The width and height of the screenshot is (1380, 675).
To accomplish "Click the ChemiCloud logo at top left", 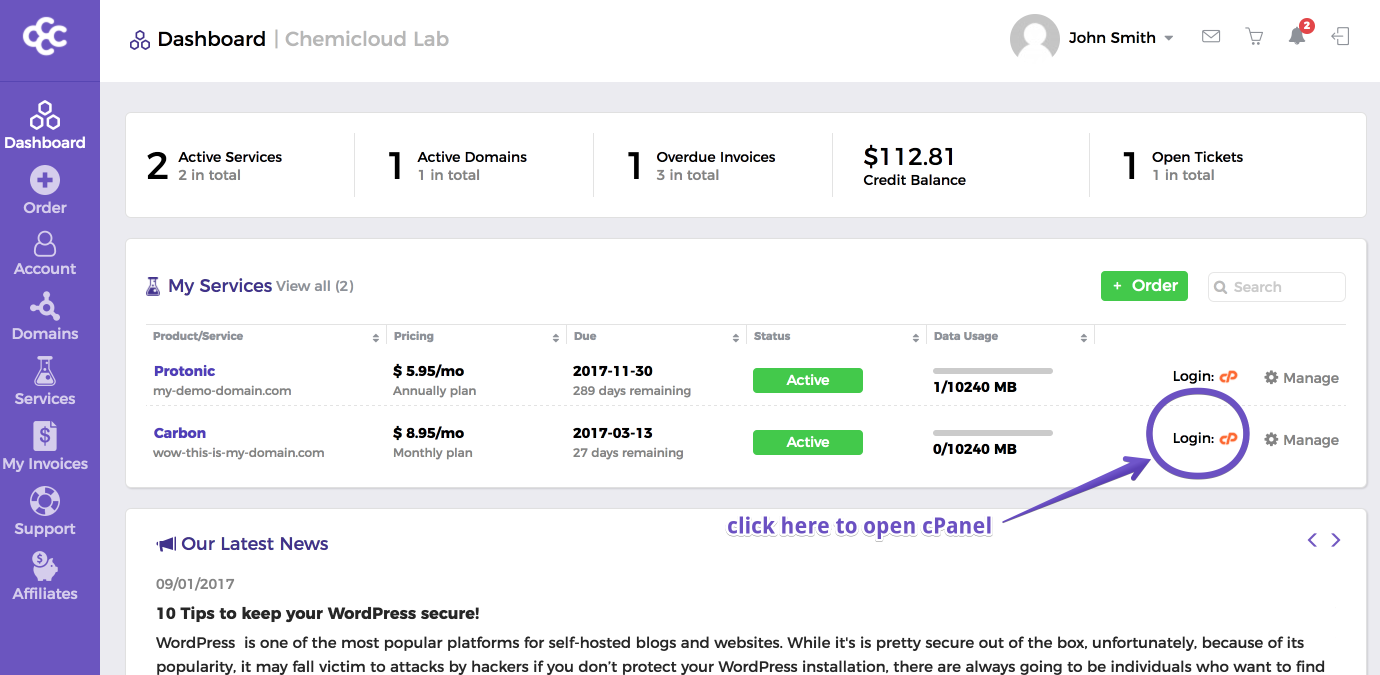I will (x=45, y=37).
